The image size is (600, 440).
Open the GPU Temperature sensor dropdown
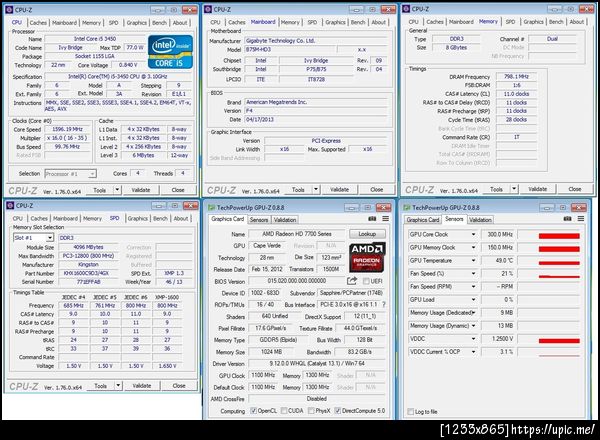click(x=473, y=261)
